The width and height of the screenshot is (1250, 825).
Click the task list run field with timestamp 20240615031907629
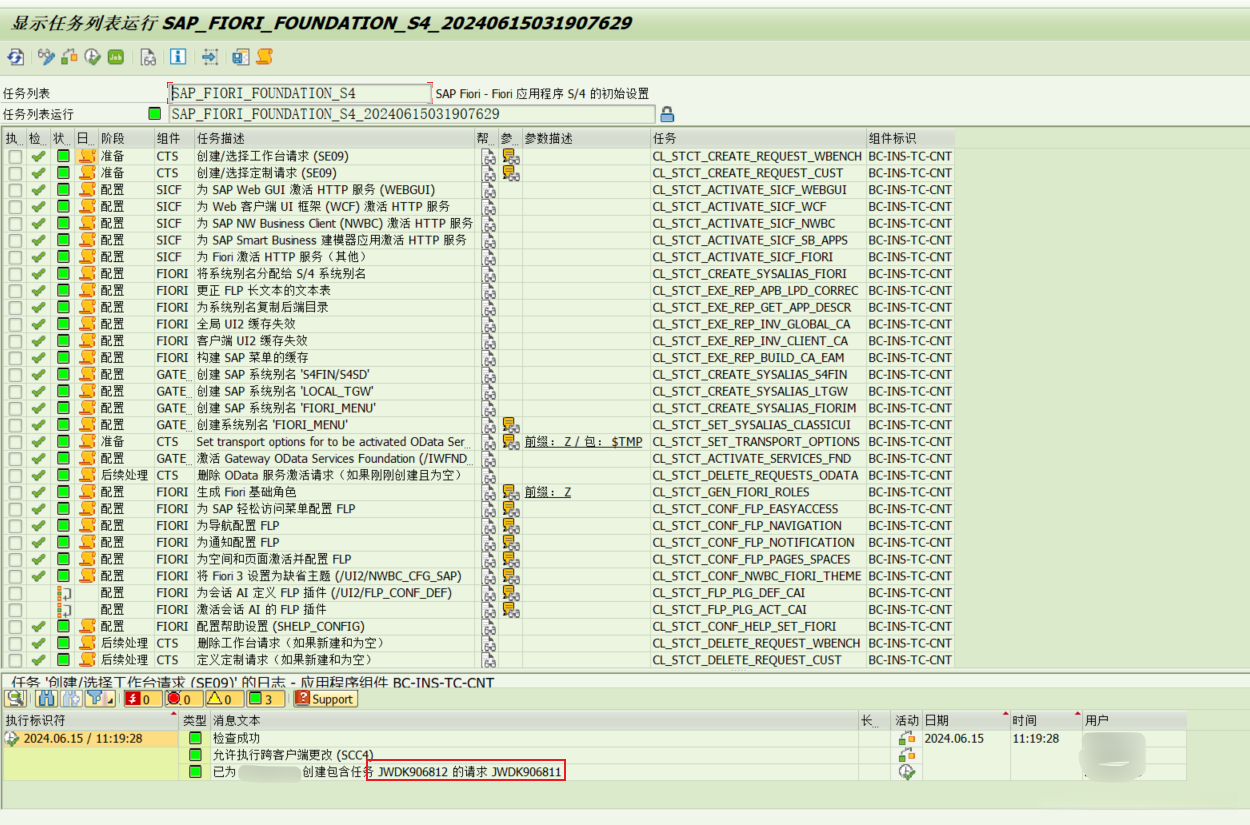(411, 114)
